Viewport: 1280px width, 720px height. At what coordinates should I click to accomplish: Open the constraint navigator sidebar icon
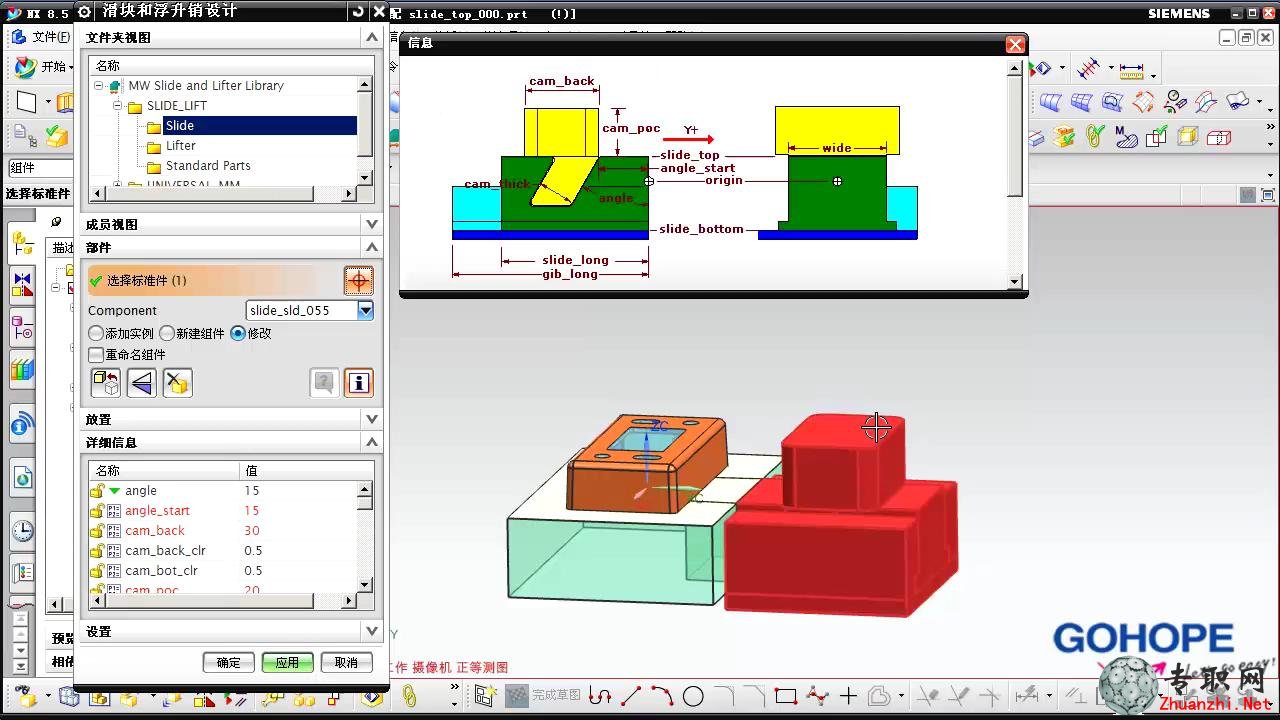point(22,284)
